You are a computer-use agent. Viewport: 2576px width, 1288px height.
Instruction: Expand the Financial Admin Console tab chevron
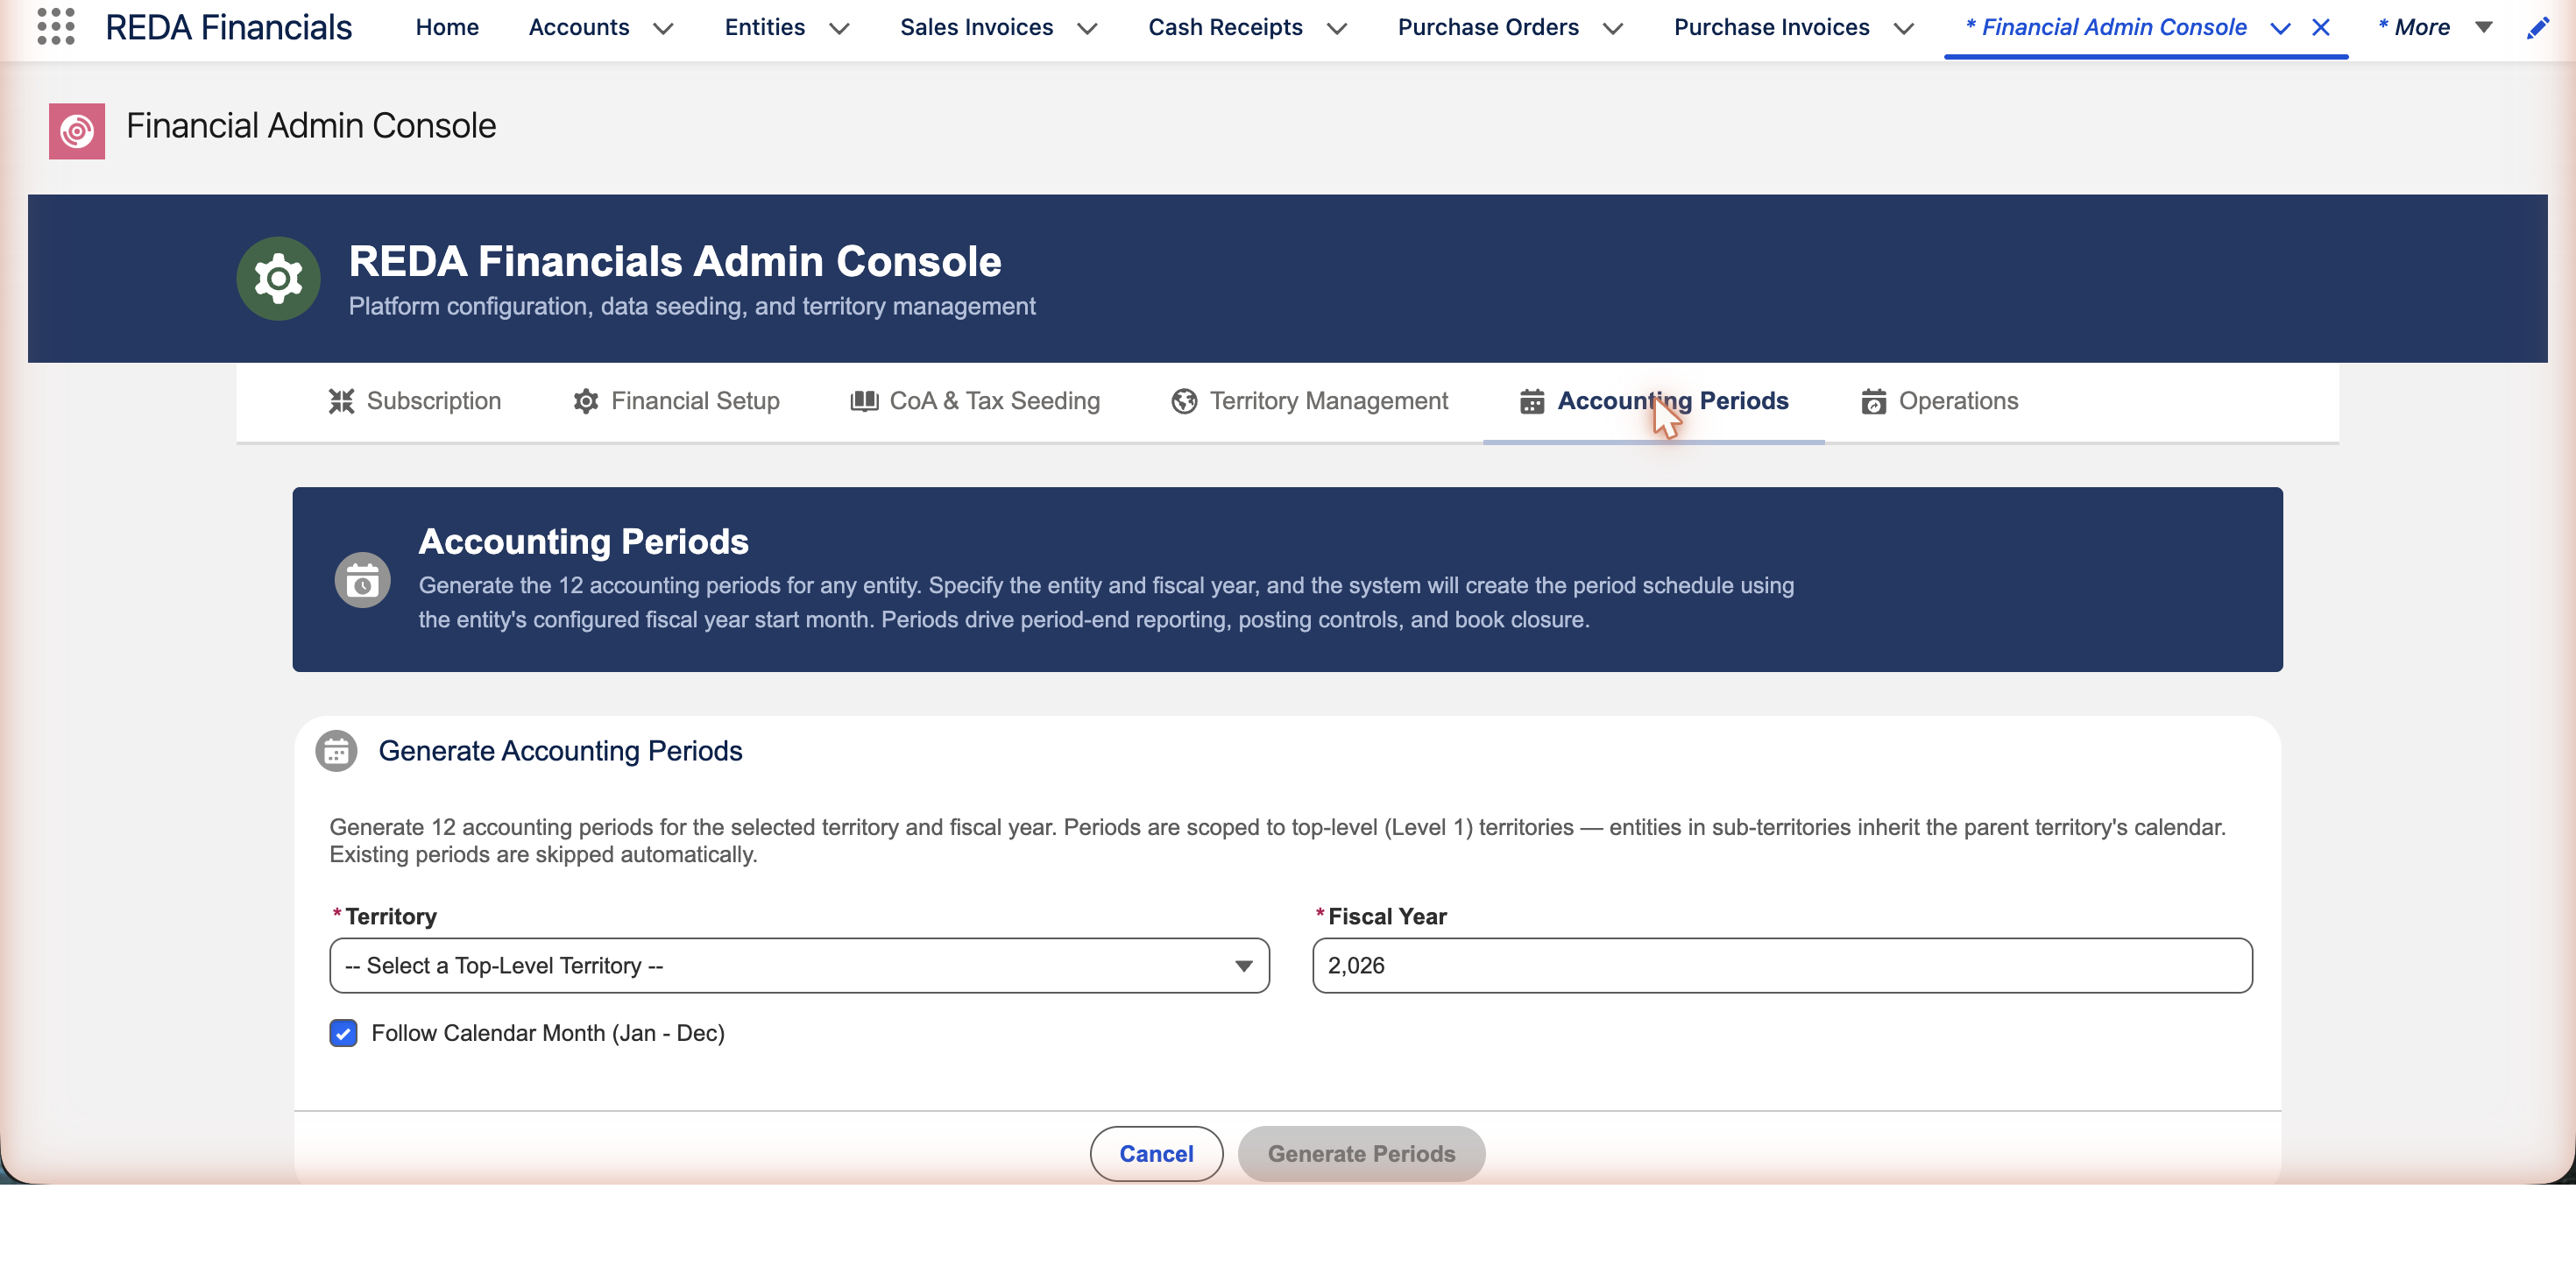coord(2280,29)
